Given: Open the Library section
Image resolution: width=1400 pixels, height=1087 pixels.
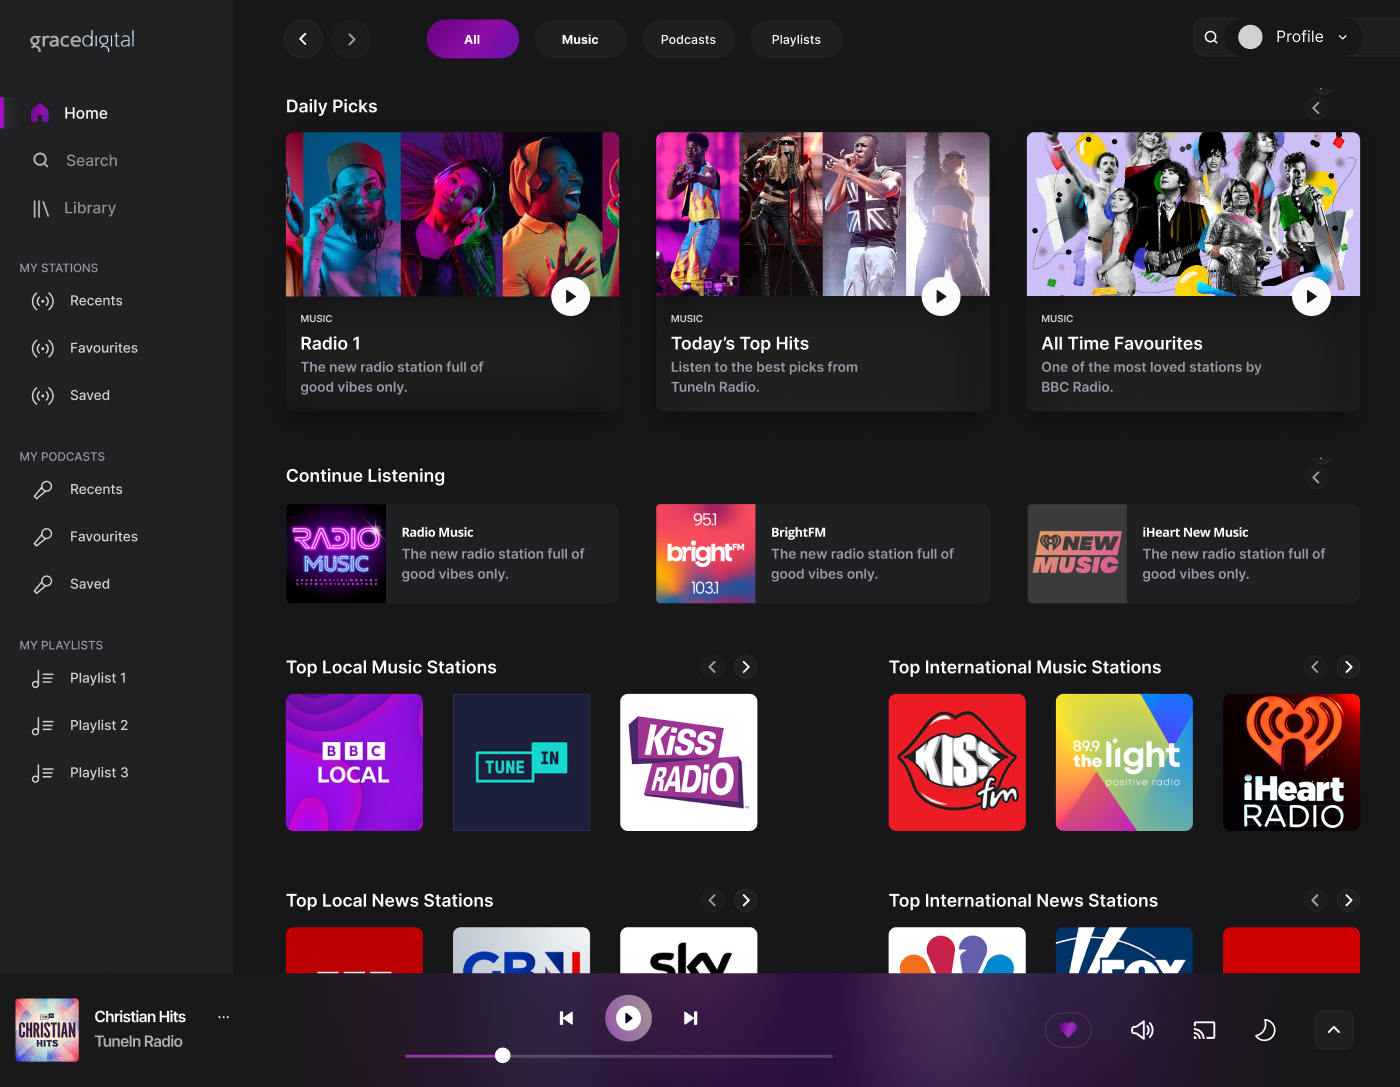Looking at the screenshot, I should pos(75,208).
